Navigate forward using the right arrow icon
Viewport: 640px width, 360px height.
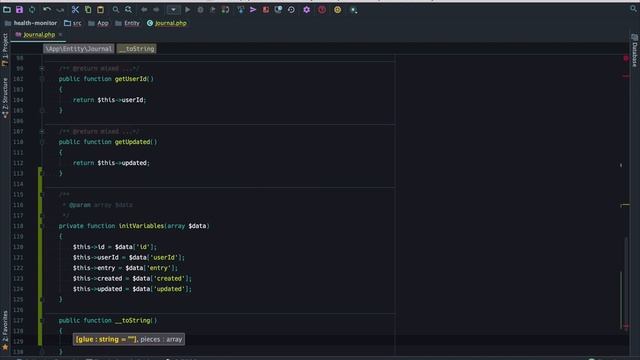156,9
